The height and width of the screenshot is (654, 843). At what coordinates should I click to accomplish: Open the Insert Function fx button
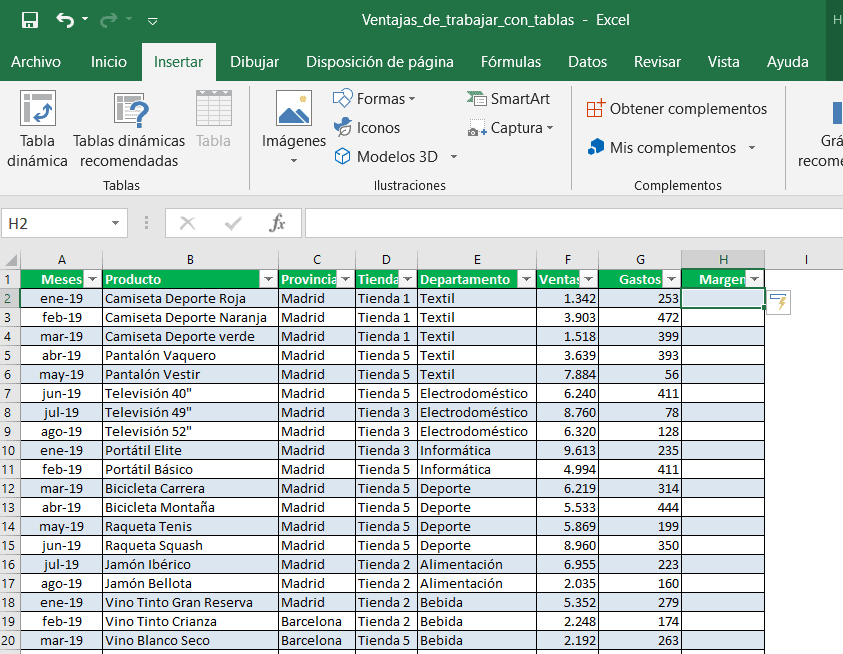pyautogui.click(x=277, y=223)
